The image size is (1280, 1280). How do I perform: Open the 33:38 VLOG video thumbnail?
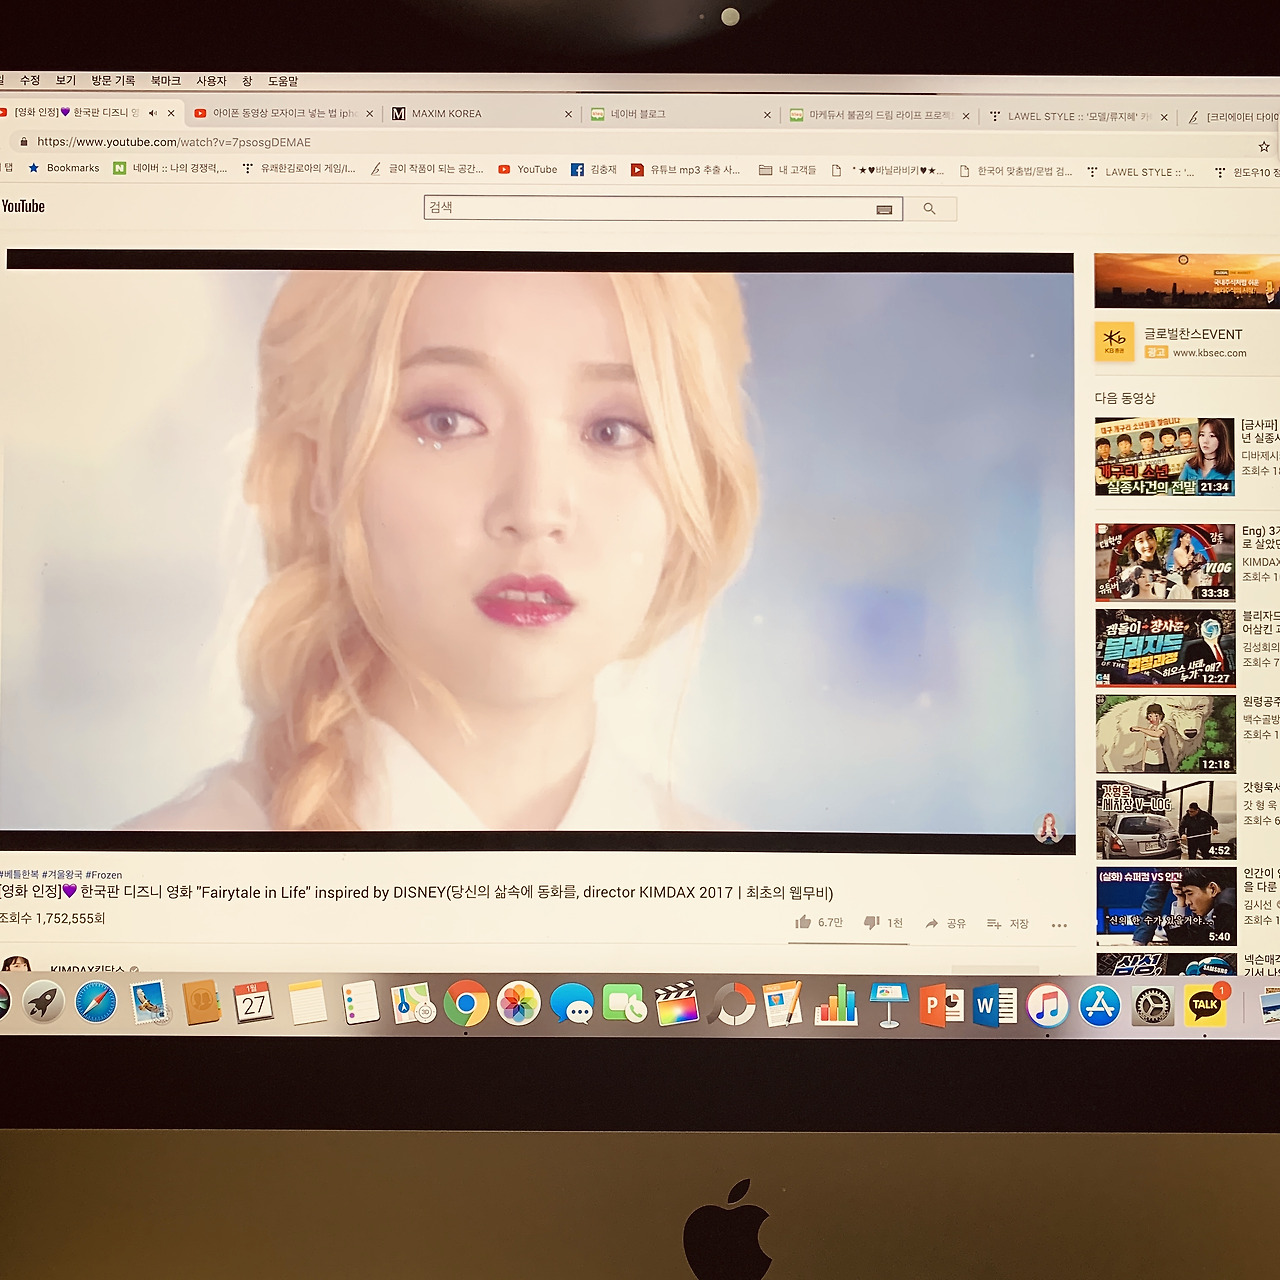tap(1165, 562)
